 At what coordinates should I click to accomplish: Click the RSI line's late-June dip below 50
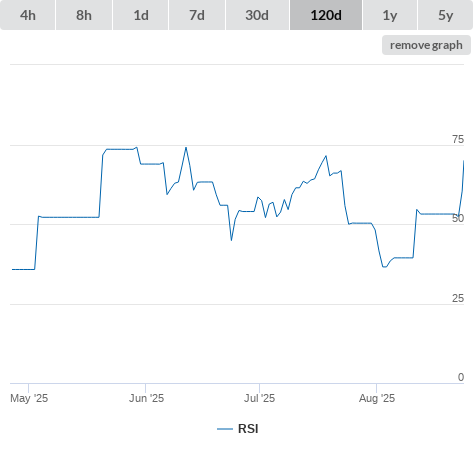click(x=231, y=240)
